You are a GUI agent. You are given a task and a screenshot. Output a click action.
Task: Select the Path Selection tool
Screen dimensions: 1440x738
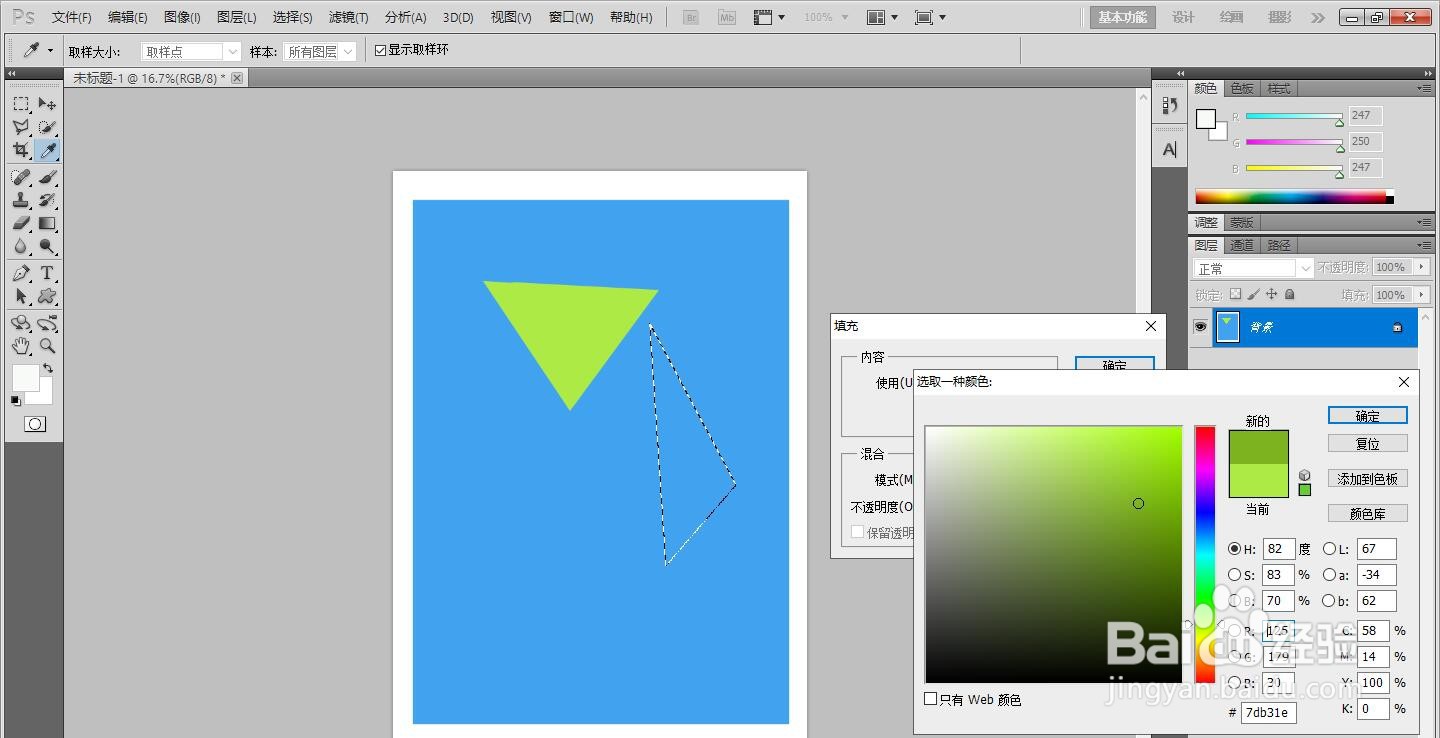(x=21, y=296)
